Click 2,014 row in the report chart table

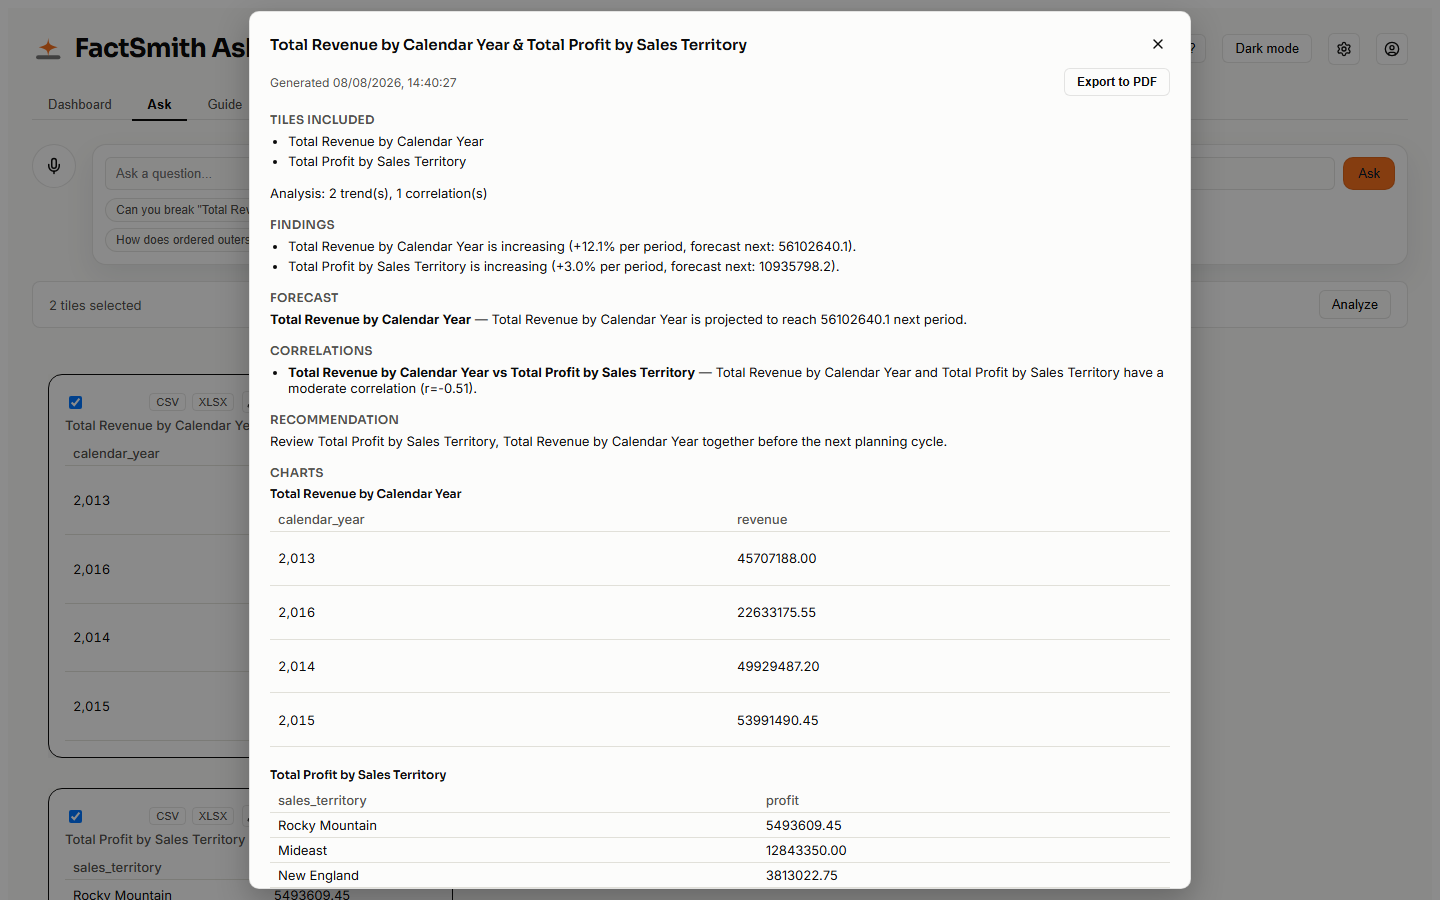(720, 666)
